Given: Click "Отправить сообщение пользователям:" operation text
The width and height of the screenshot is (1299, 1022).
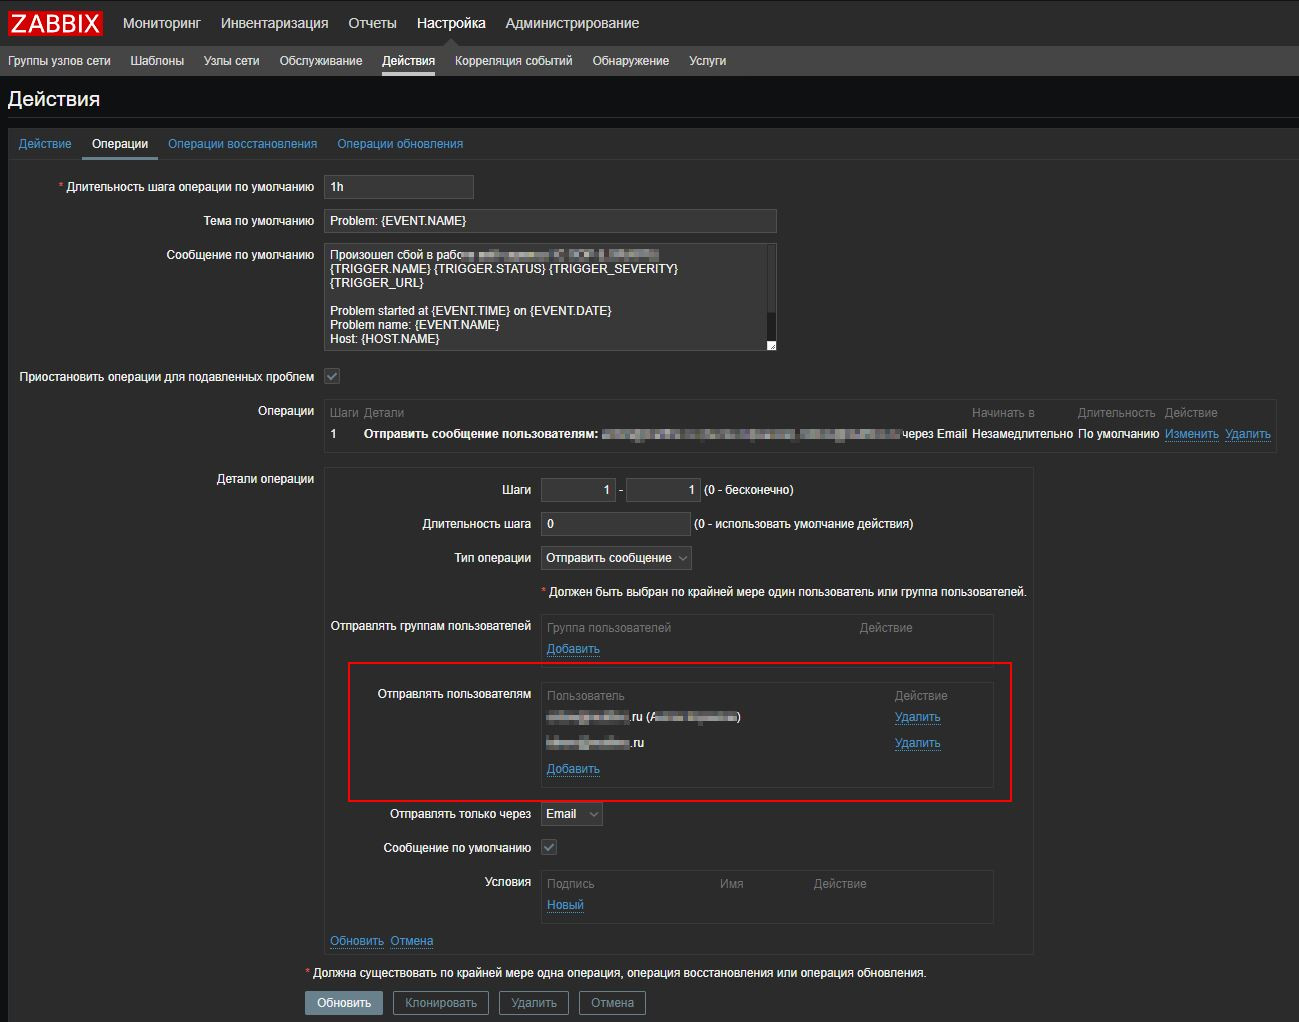Looking at the screenshot, I should [481, 434].
